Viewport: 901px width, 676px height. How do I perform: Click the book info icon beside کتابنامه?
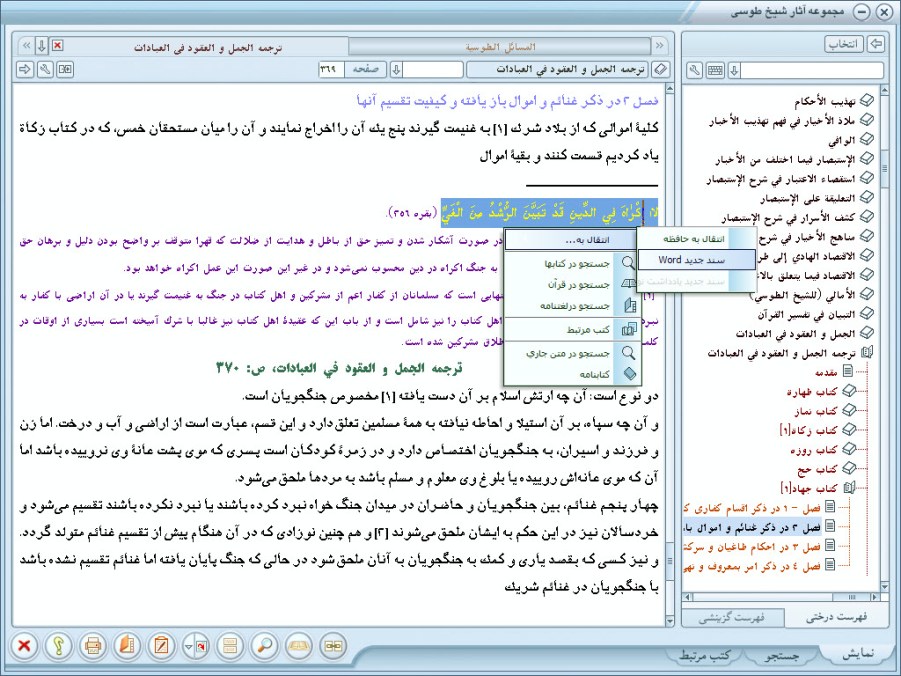point(630,374)
